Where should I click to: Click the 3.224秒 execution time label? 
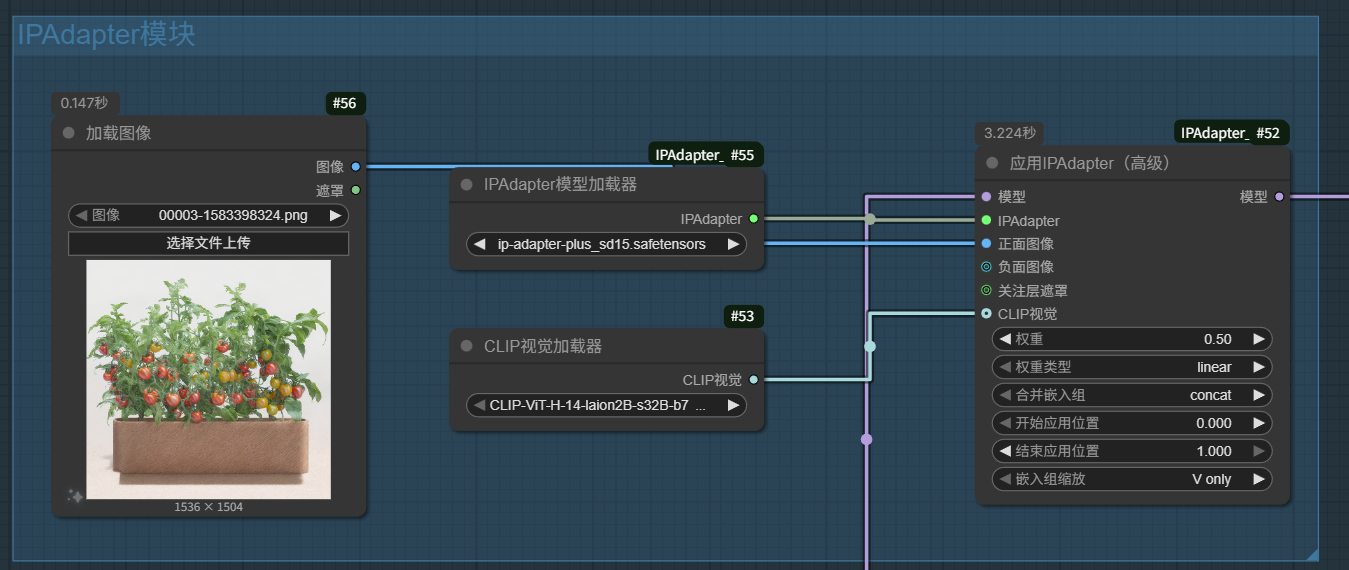[x=1010, y=133]
